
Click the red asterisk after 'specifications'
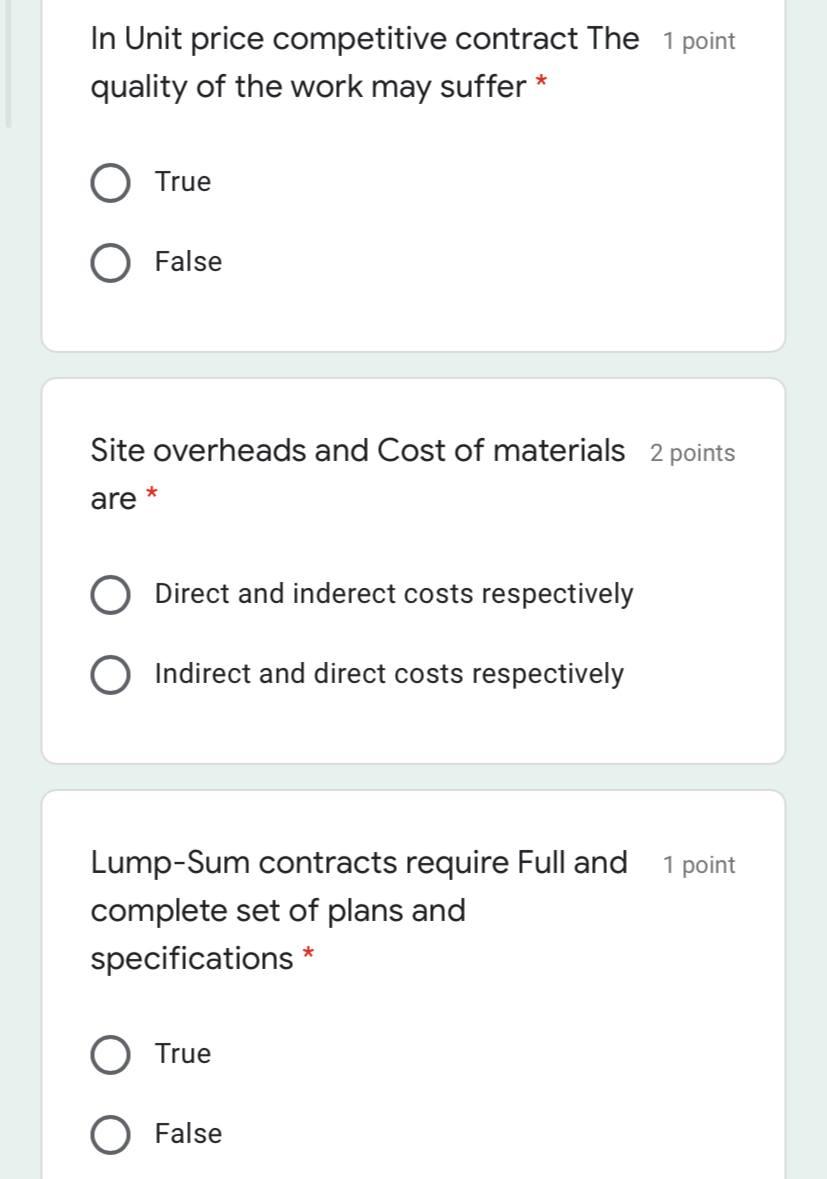tap(306, 957)
